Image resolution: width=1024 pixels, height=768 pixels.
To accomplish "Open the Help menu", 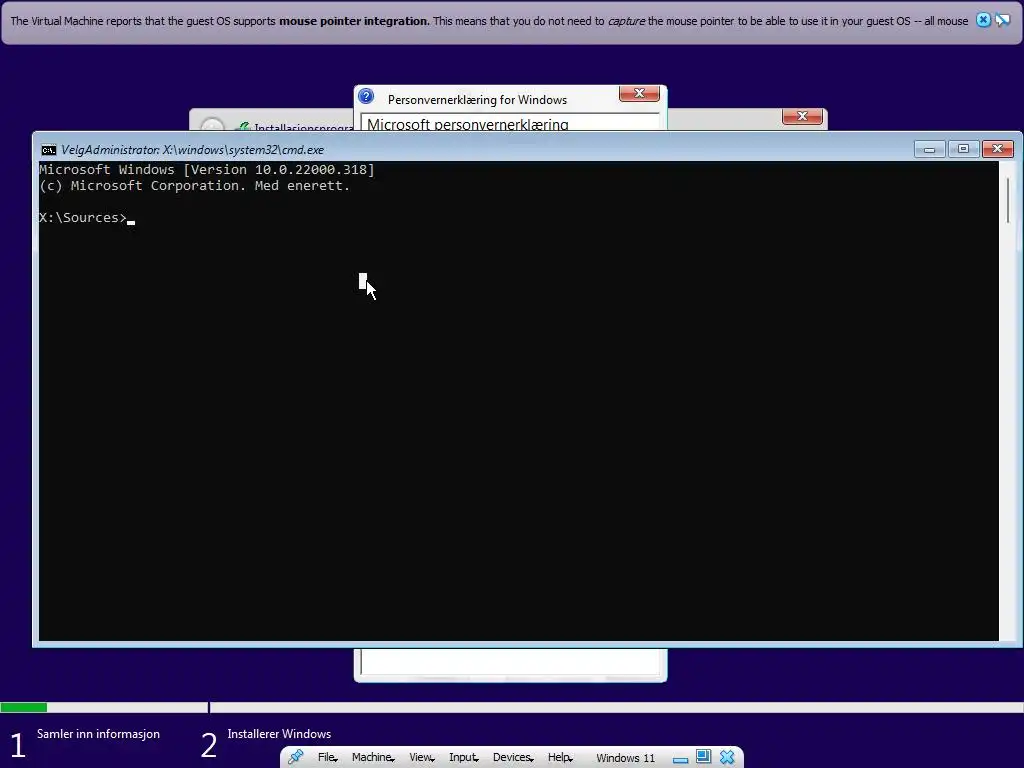I will (x=560, y=757).
